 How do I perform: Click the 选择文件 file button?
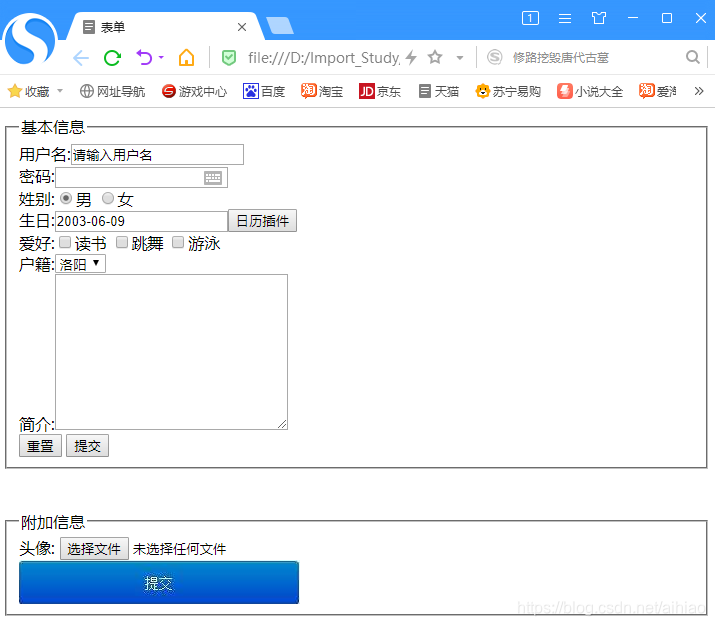click(x=94, y=549)
